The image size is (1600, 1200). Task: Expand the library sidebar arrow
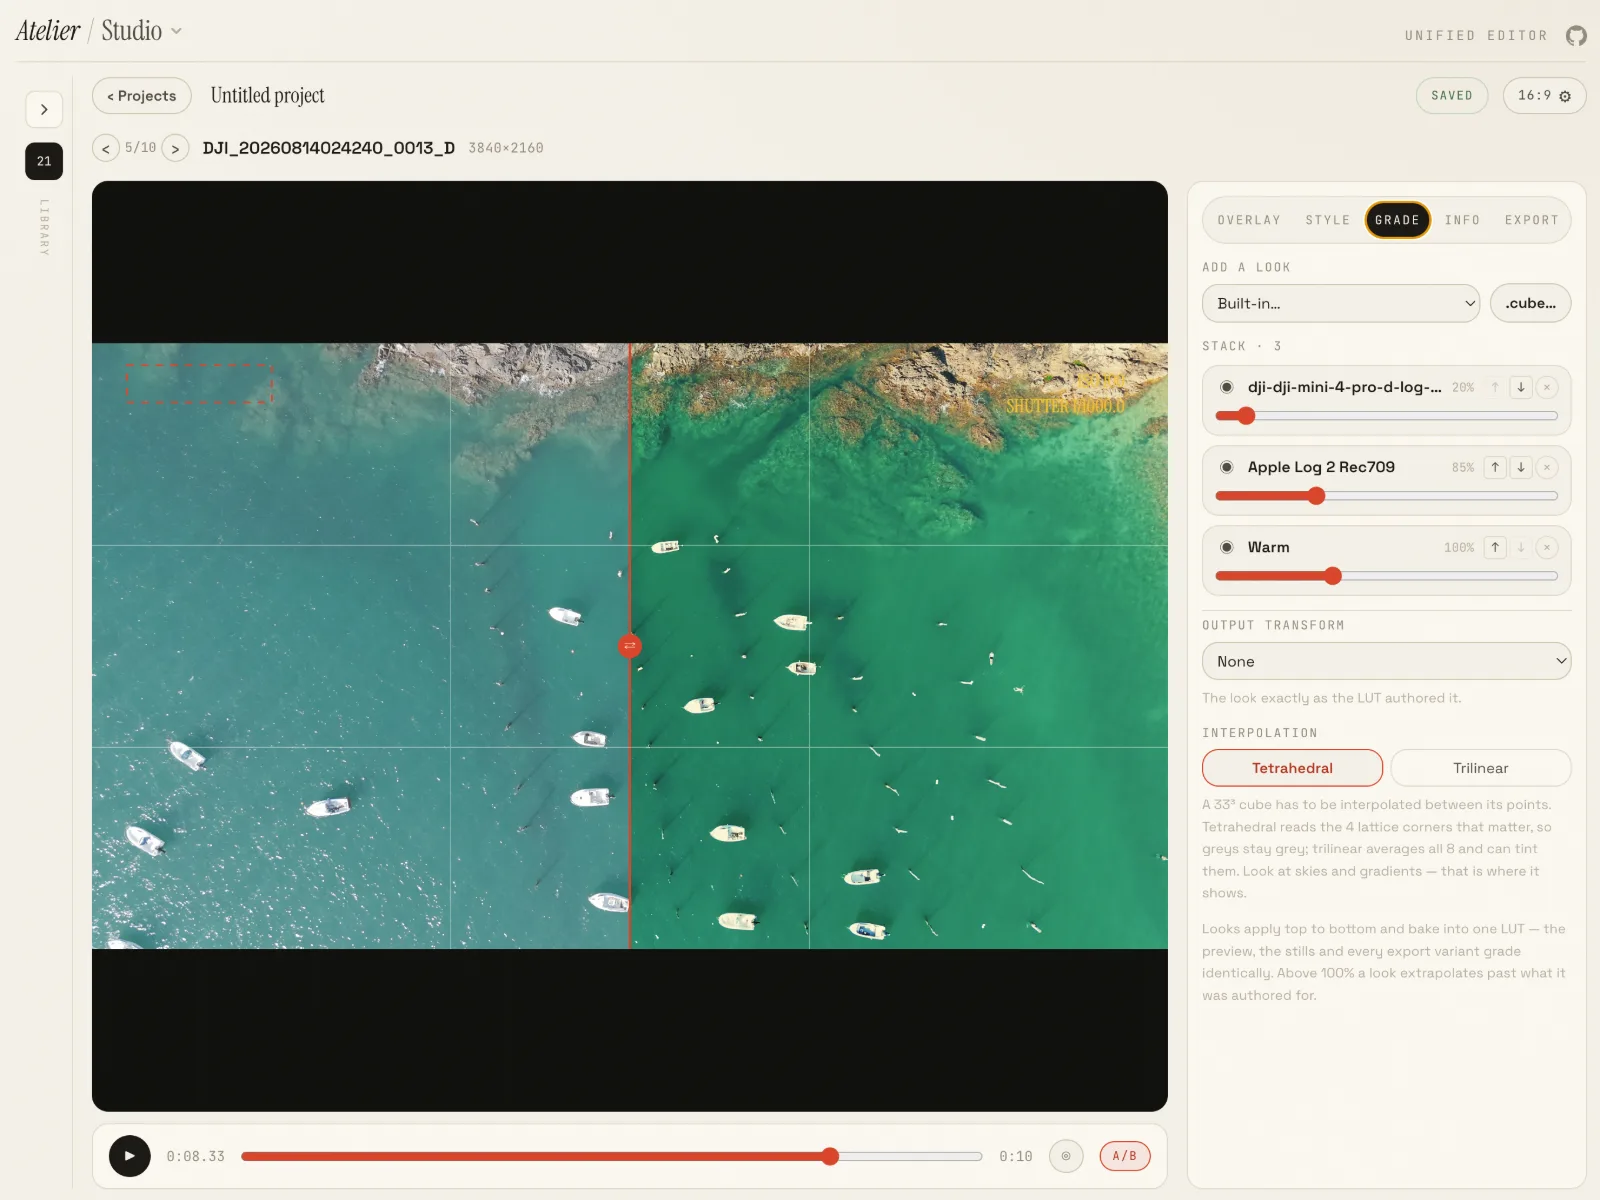pyautogui.click(x=44, y=109)
